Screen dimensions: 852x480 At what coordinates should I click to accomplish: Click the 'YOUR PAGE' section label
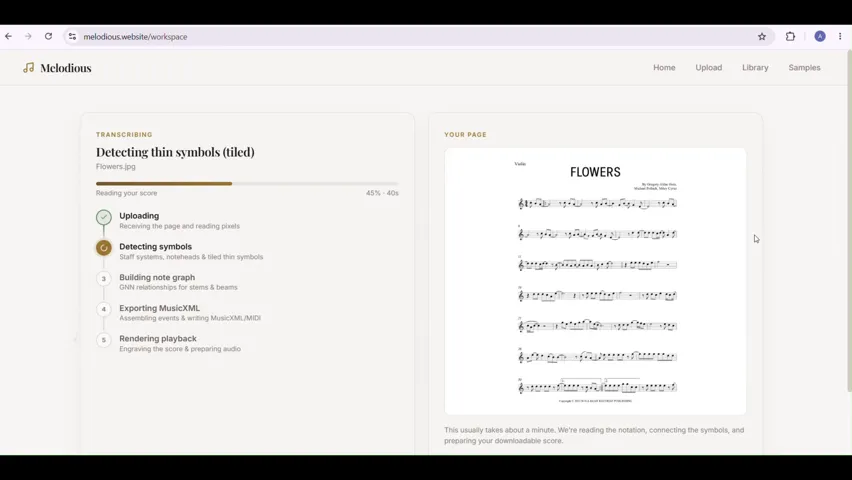[465, 134]
